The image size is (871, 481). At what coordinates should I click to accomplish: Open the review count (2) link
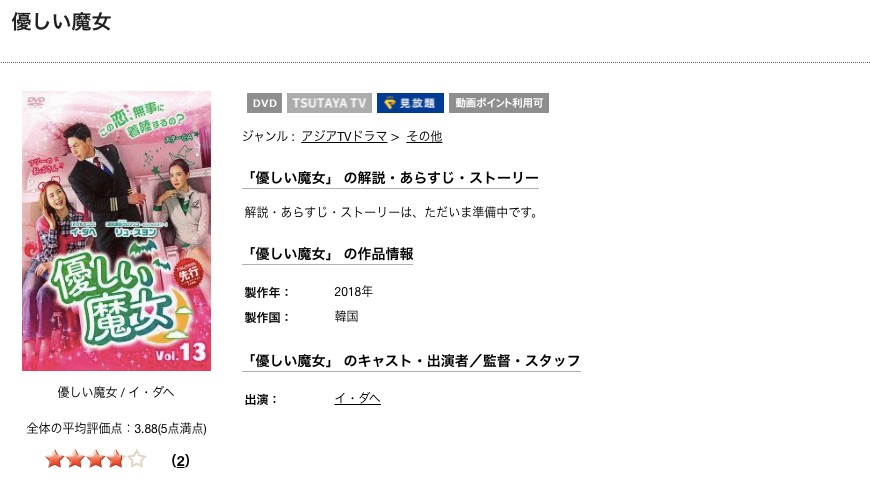pyautogui.click(x=180, y=460)
